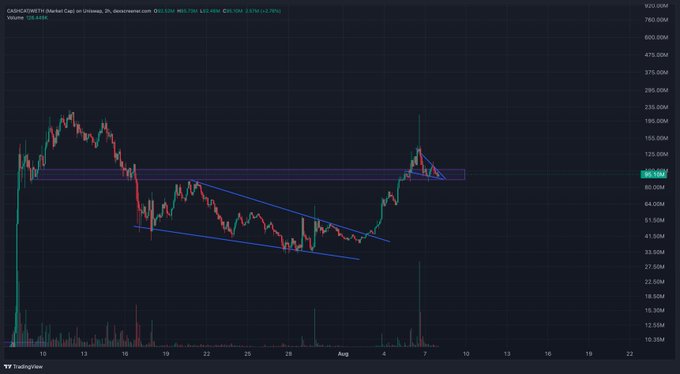The height and width of the screenshot is (374, 680).
Task: Click the 51.50M price axis label
Action: tap(655, 220)
